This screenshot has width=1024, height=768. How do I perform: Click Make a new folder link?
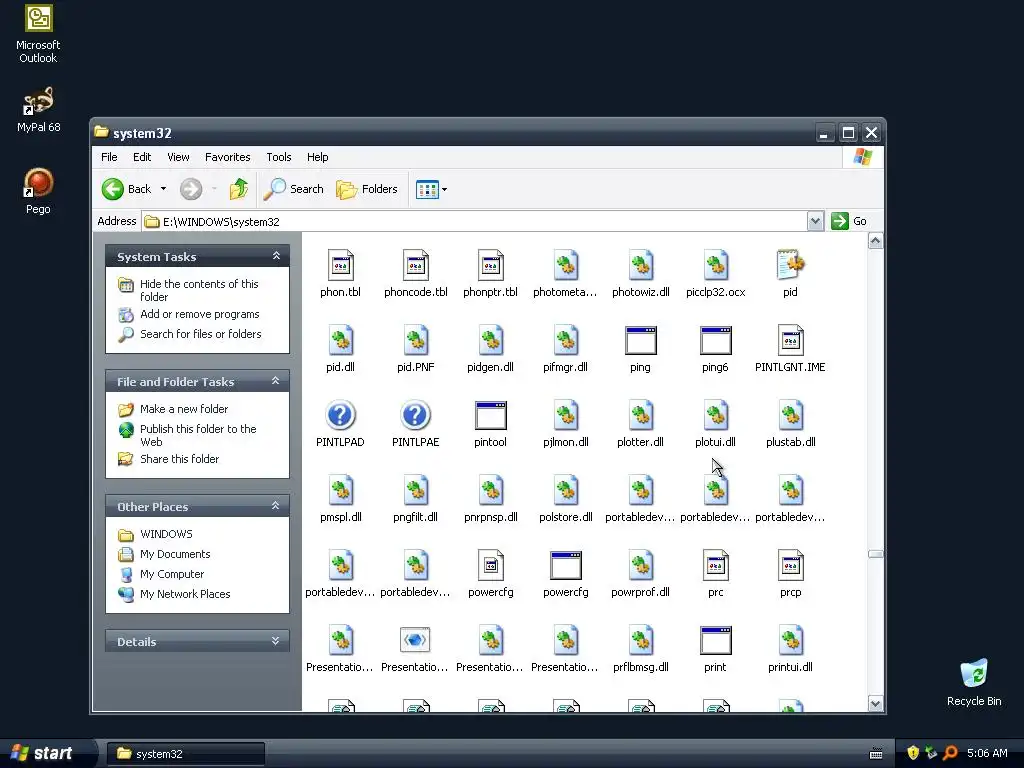click(184, 409)
